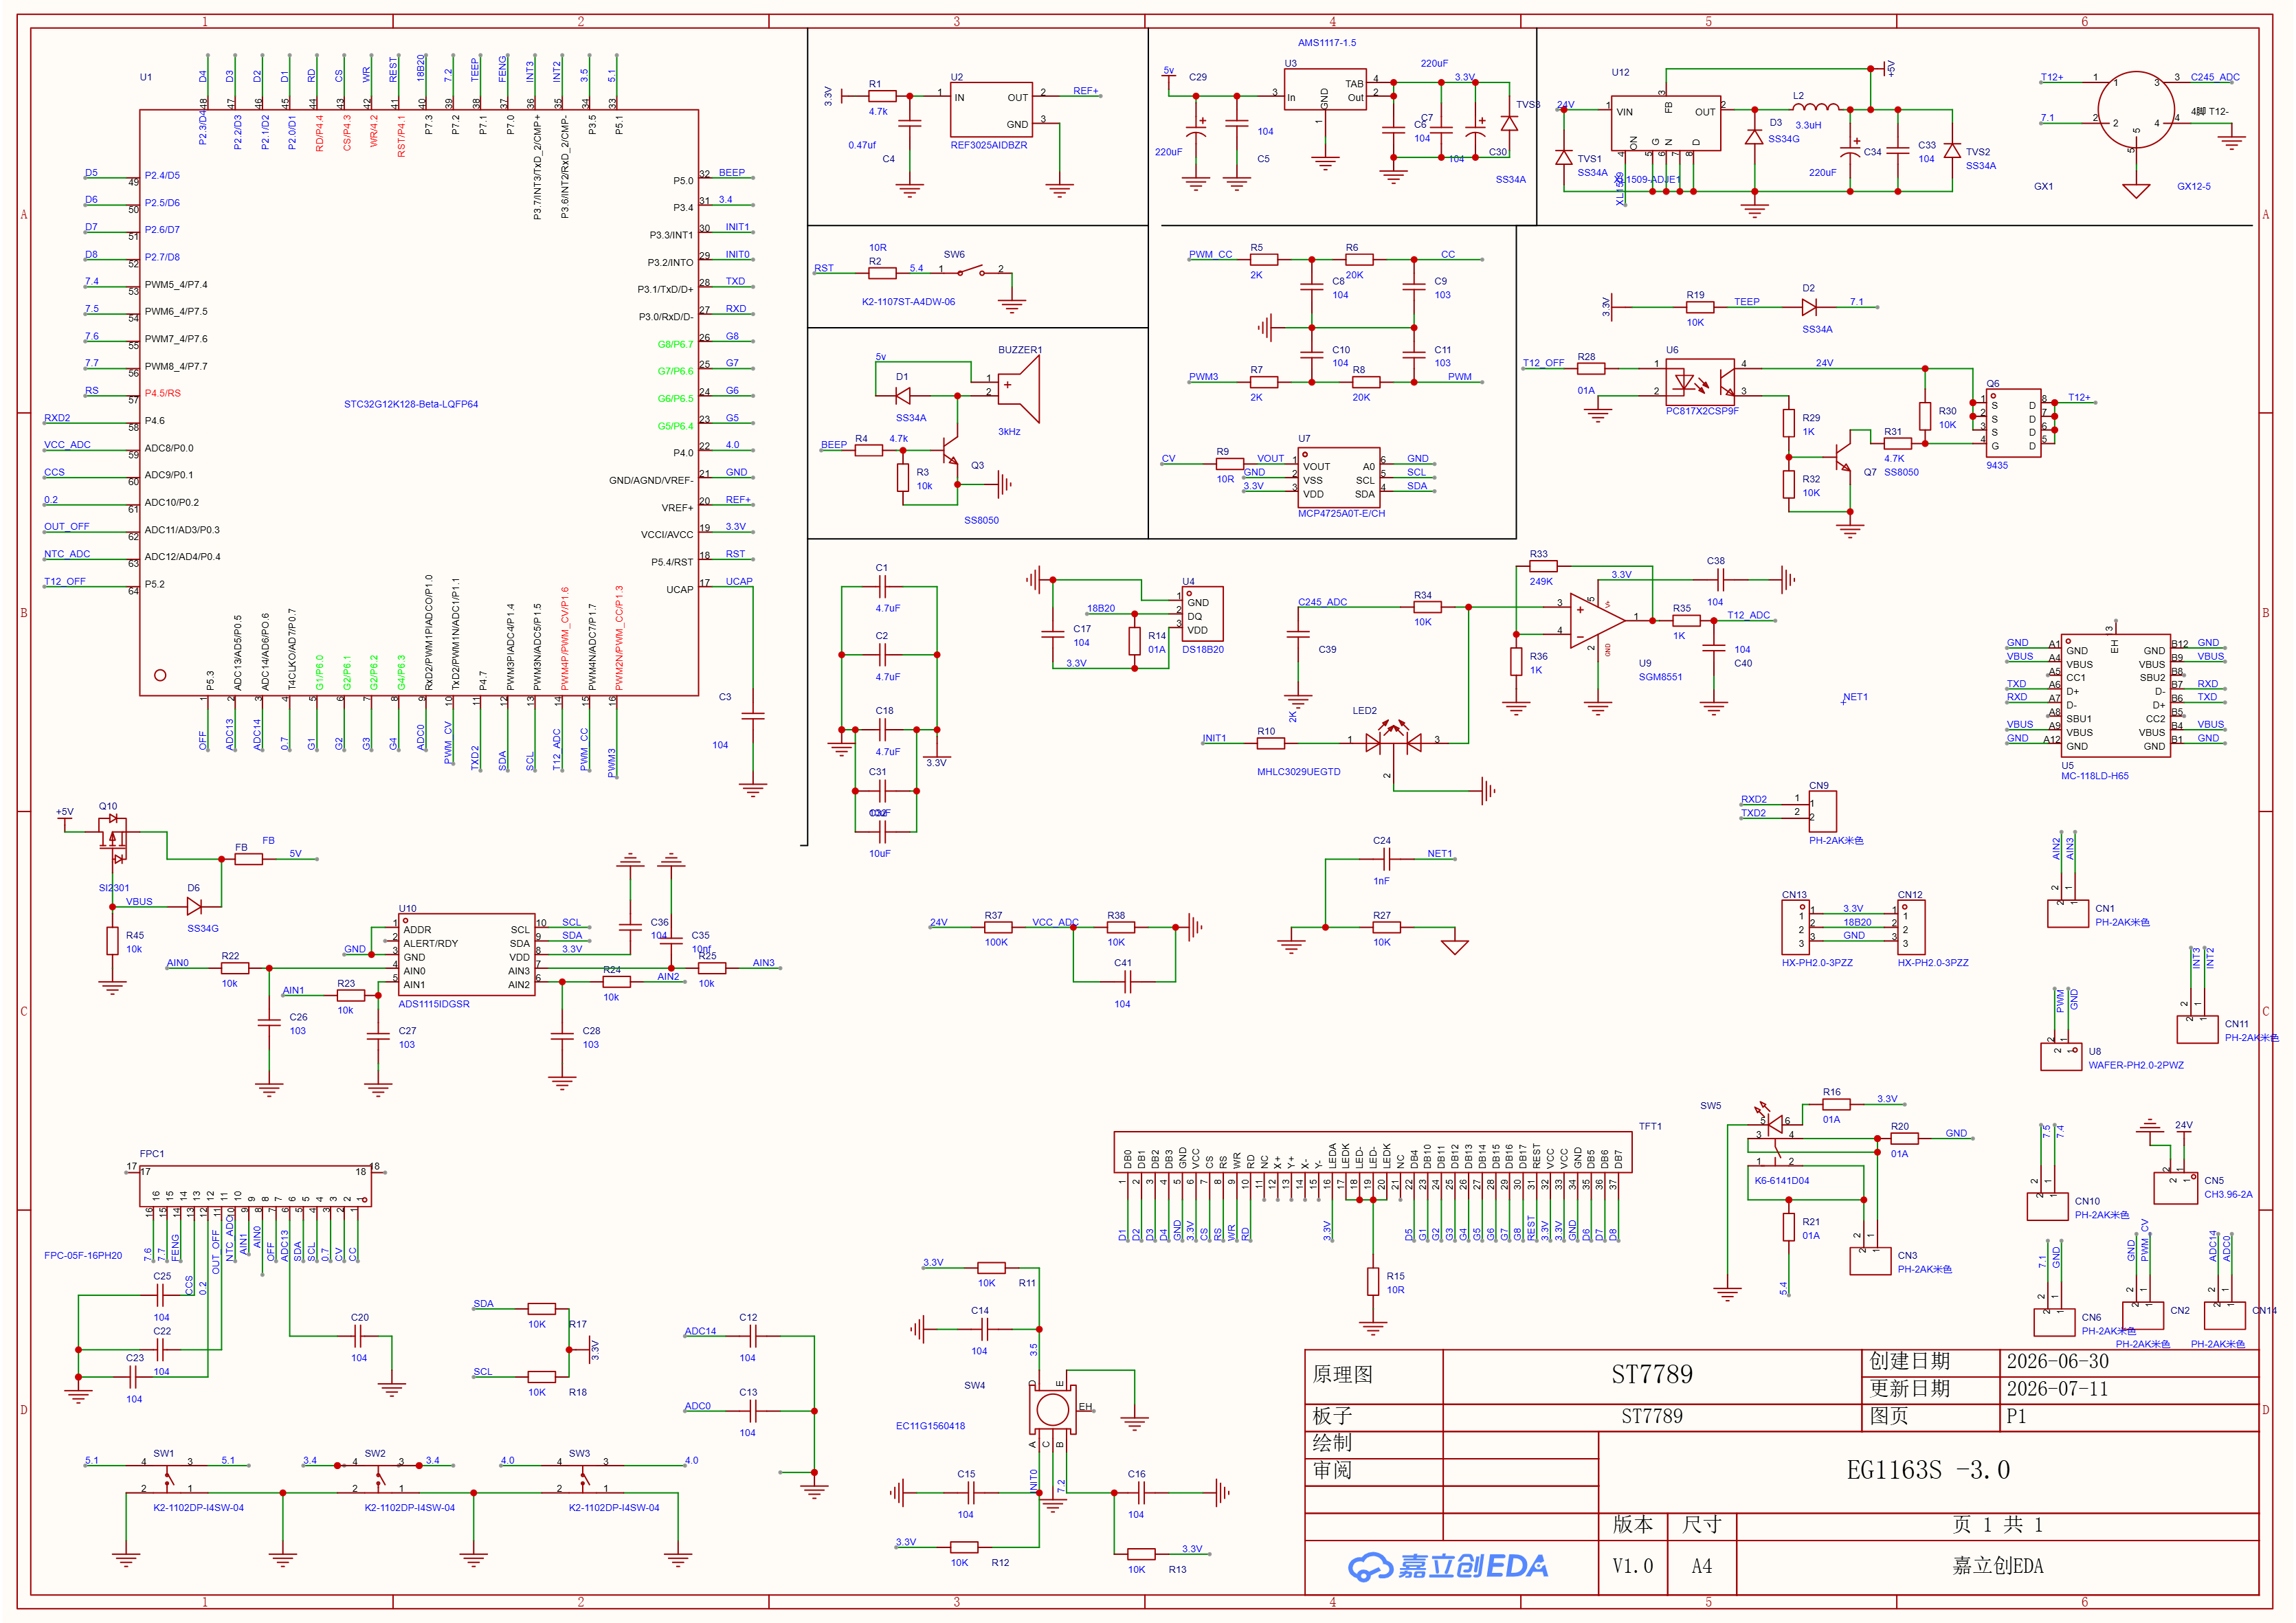The height and width of the screenshot is (1623, 2296).
Task: Click the CH3.96-2A connector label
Action: 2228,1194
